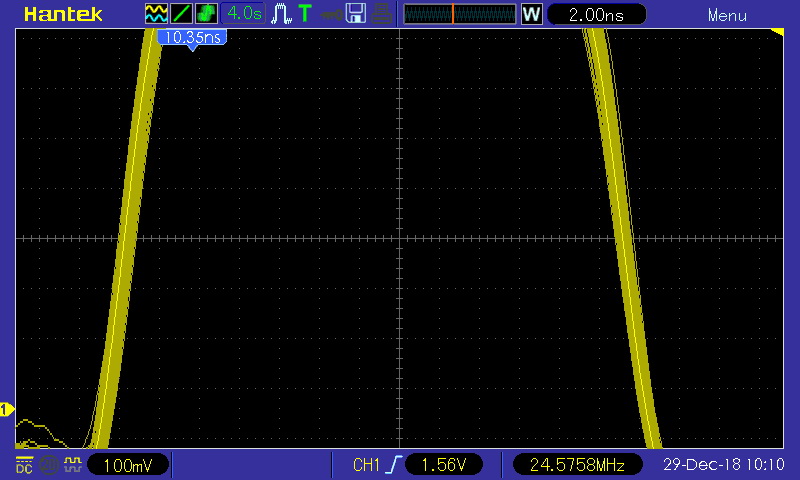Click the green persistence display icon
Viewport: 800px width, 480px height.
206,14
